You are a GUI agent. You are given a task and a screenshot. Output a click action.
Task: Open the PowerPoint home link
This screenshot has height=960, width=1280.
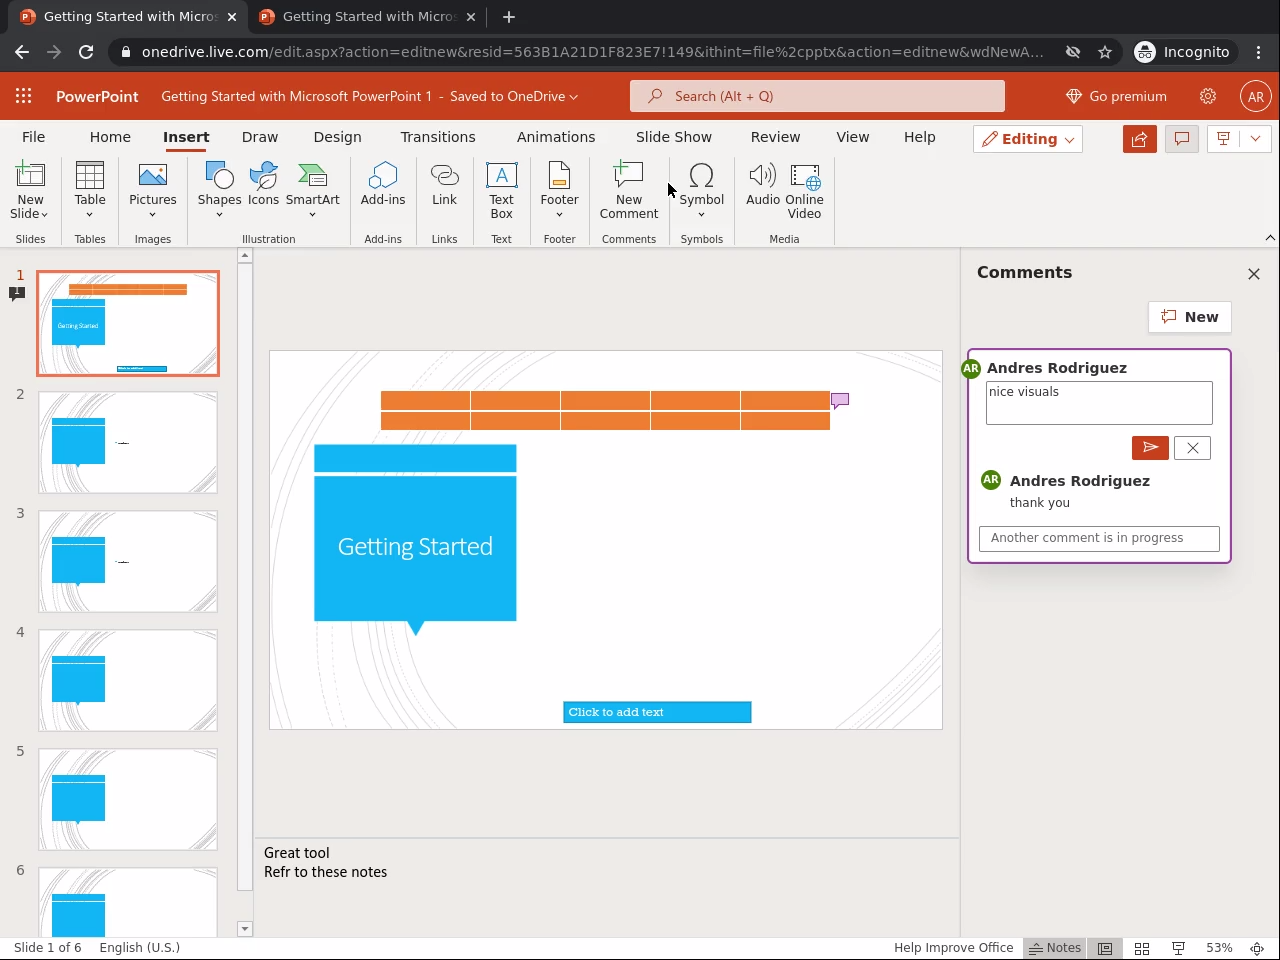(x=97, y=96)
